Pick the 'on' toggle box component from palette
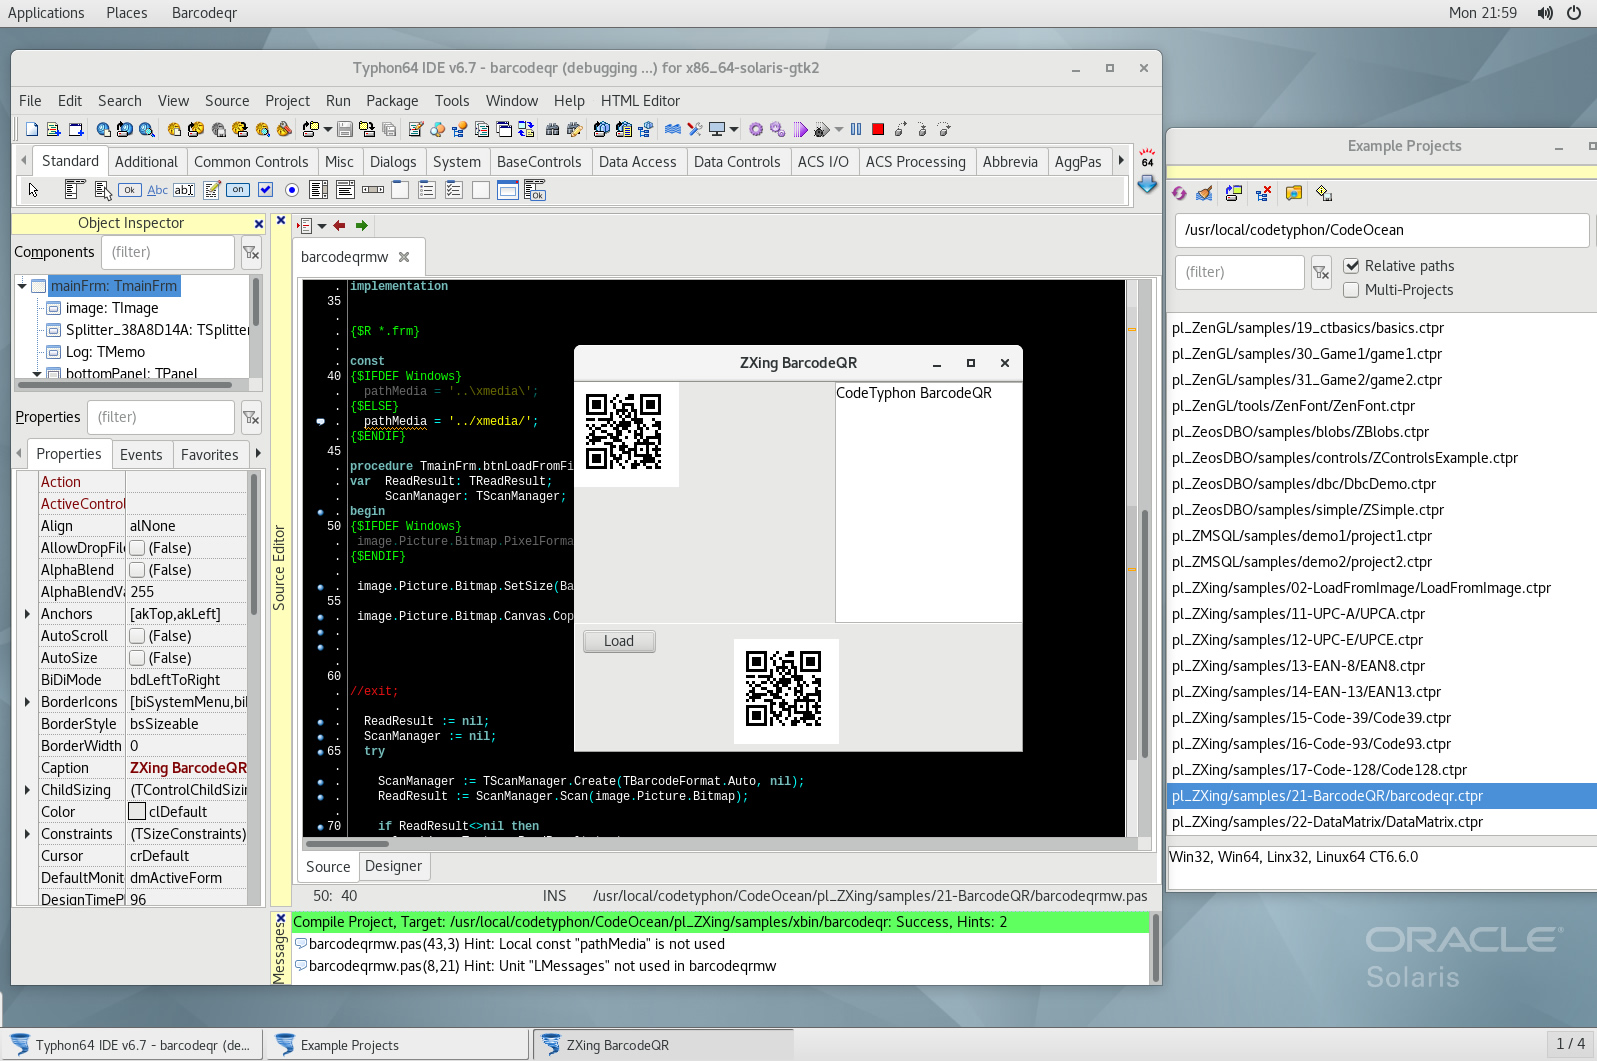1597x1061 pixels. pos(238,190)
